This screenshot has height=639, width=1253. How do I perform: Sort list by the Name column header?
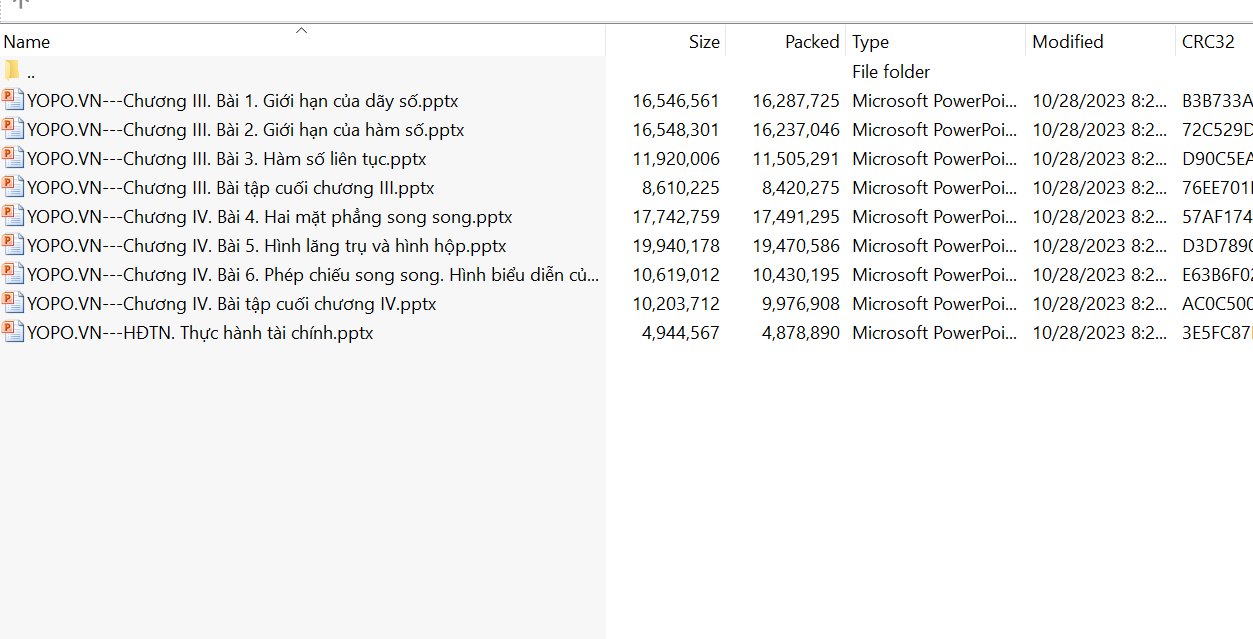point(27,42)
